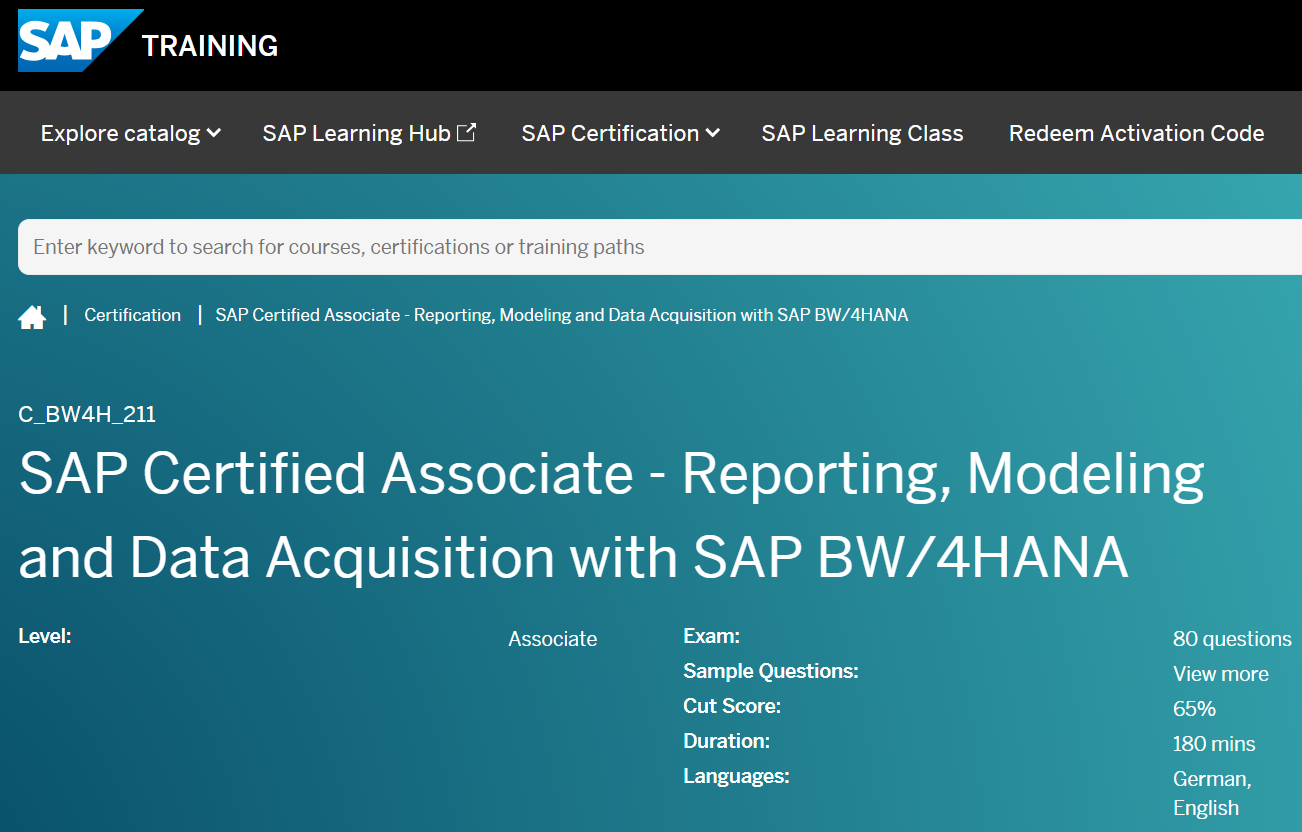Select the exam code C_BW4H_211
The image size is (1302, 832).
tap(87, 414)
